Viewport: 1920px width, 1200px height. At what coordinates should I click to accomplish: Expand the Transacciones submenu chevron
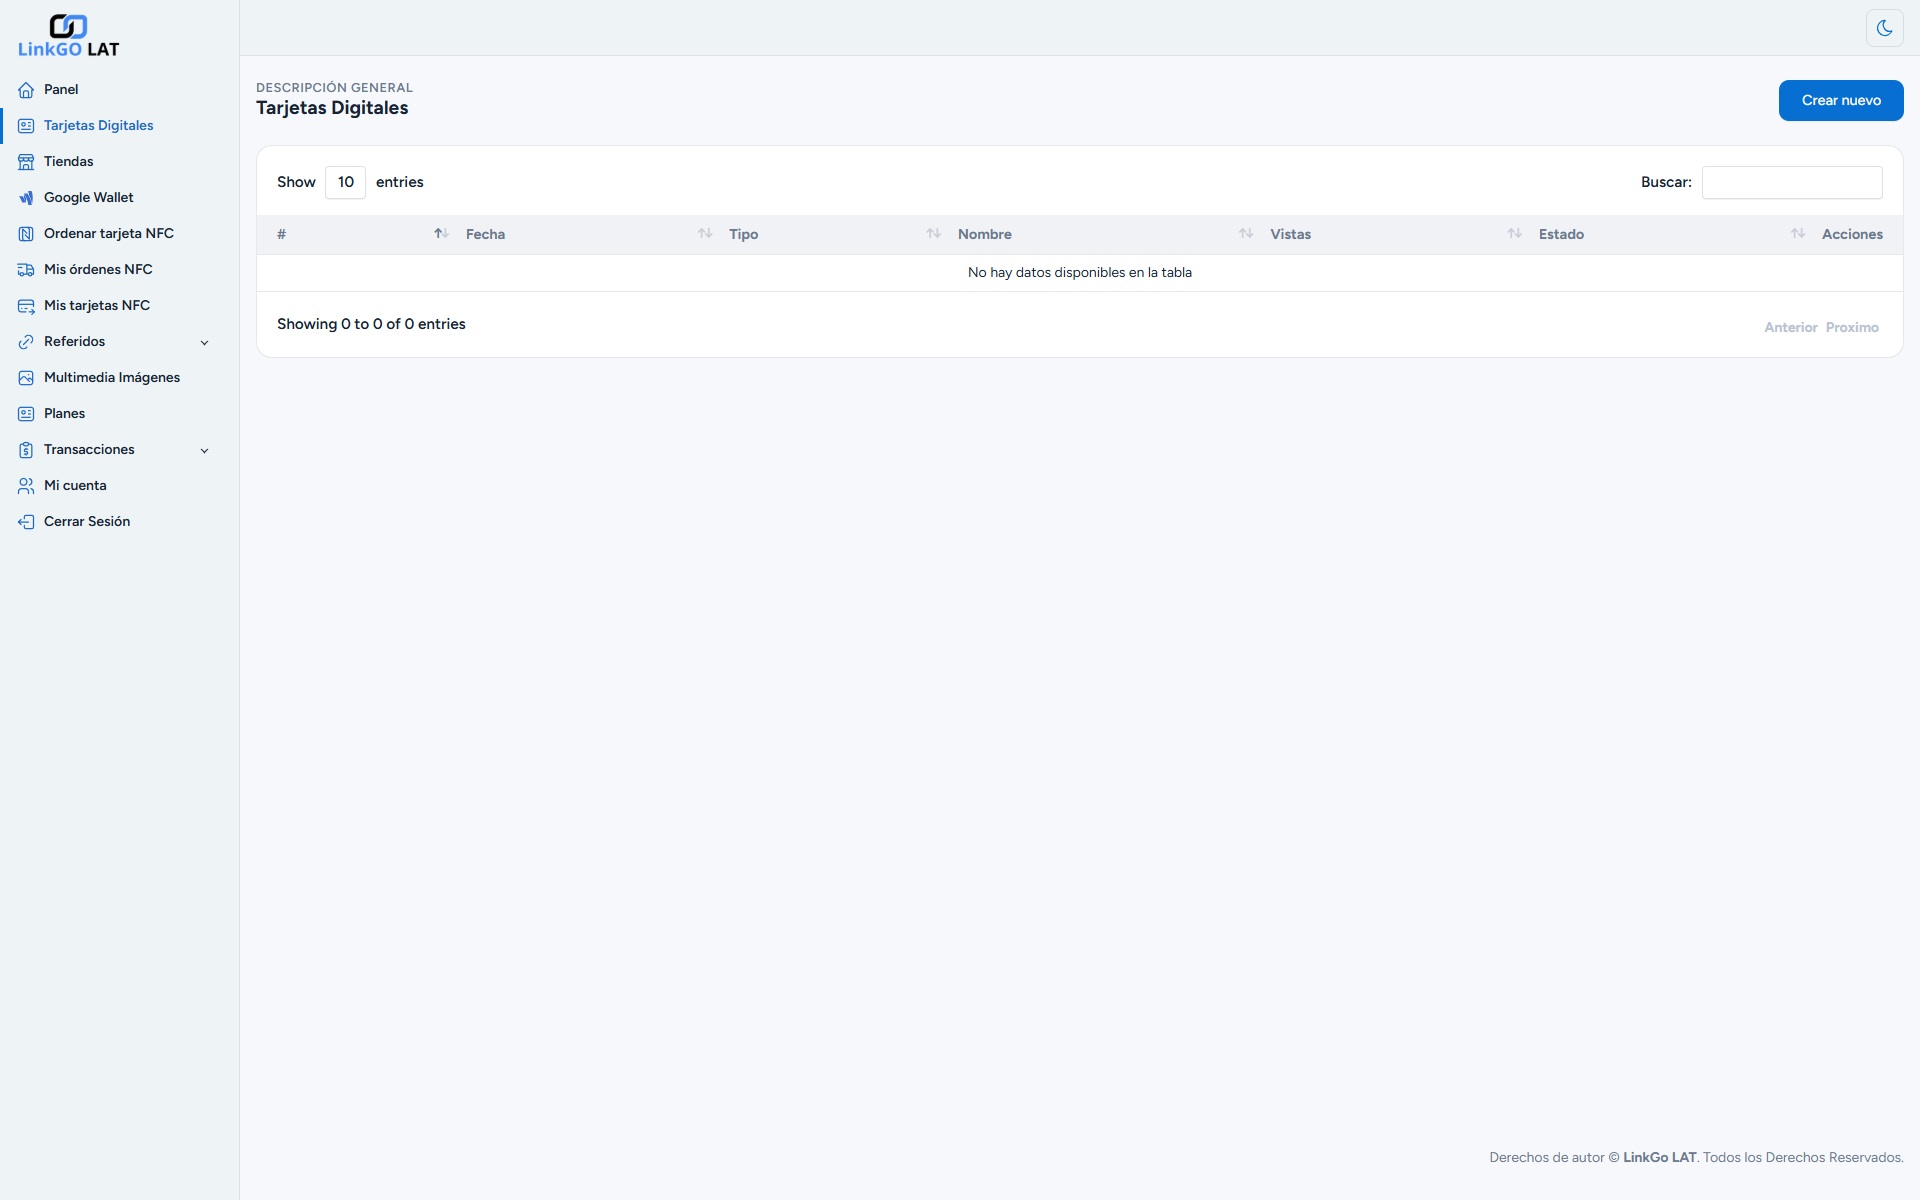(204, 451)
